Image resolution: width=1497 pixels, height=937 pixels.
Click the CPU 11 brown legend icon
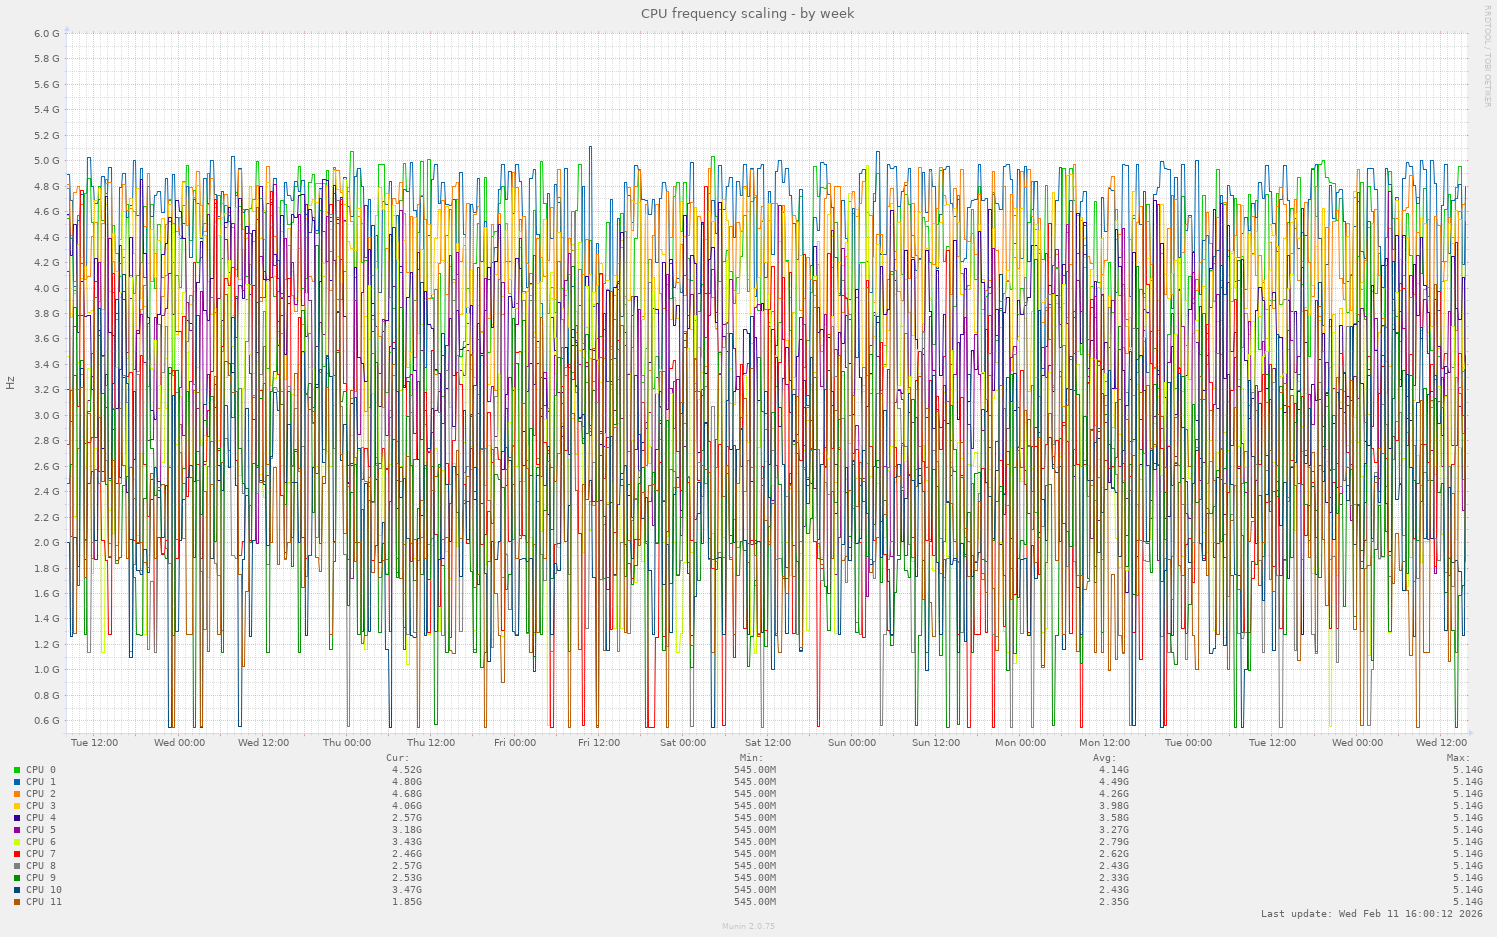15,901
